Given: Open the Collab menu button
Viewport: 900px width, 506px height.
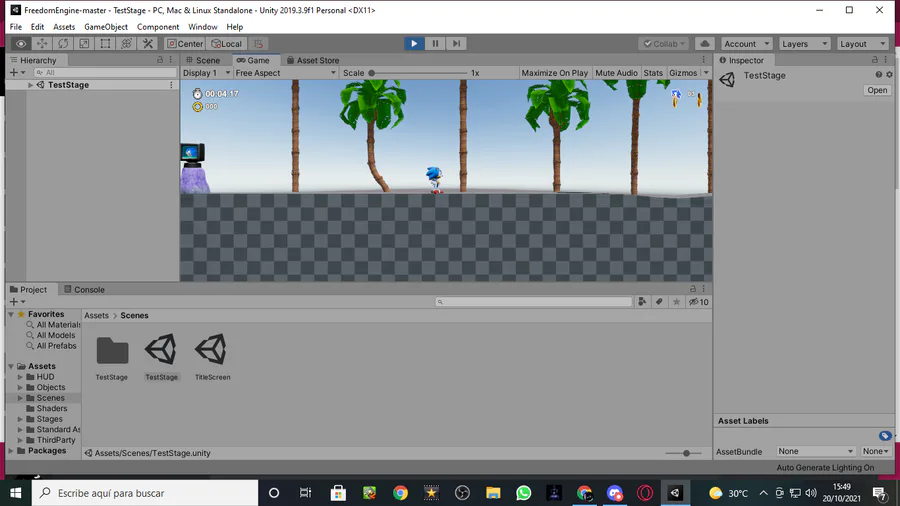Looking at the screenshot, I should (x=664, y=44).
